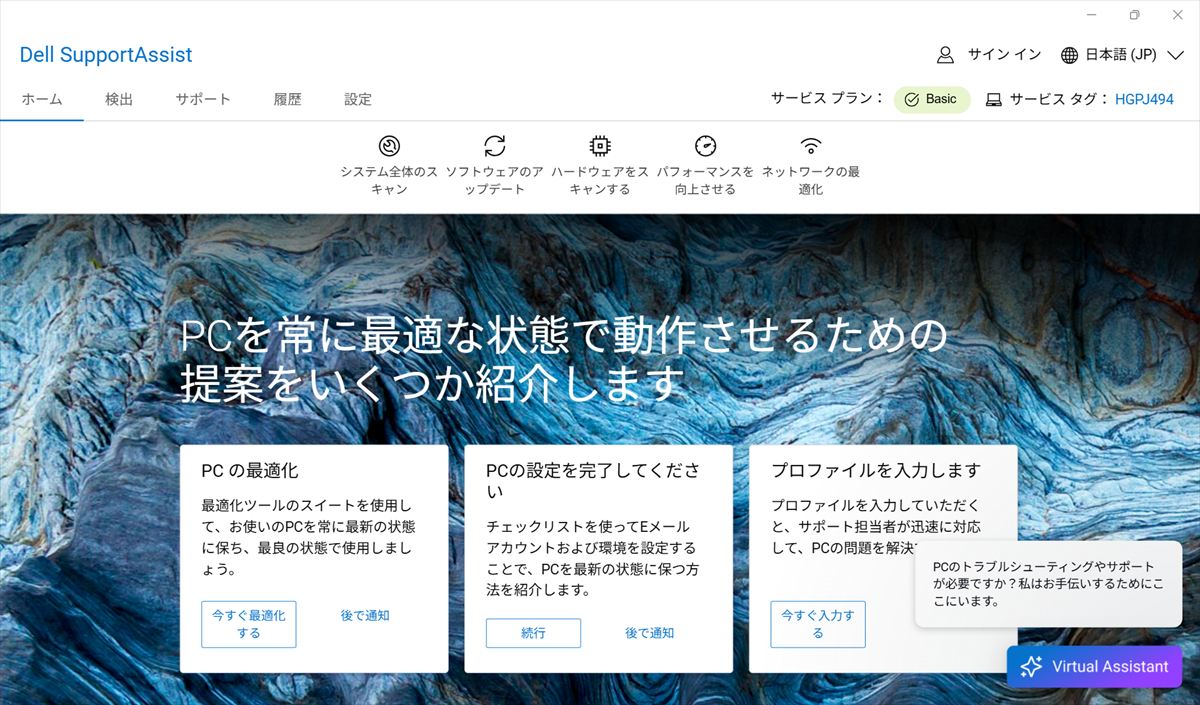
Task: Click the sign-in user icon
Action: 945,55
